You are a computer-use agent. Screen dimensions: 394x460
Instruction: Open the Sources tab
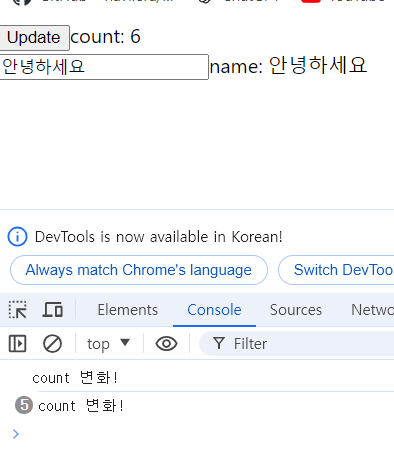tap(296, 310)
